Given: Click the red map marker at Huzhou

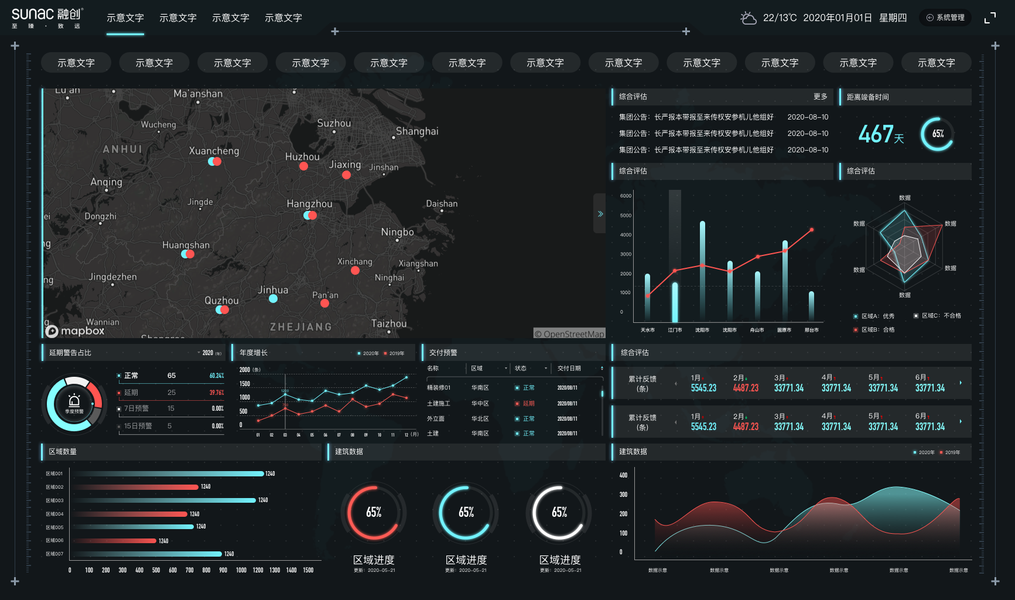Looking at the screenshot, I should [304, 166].
